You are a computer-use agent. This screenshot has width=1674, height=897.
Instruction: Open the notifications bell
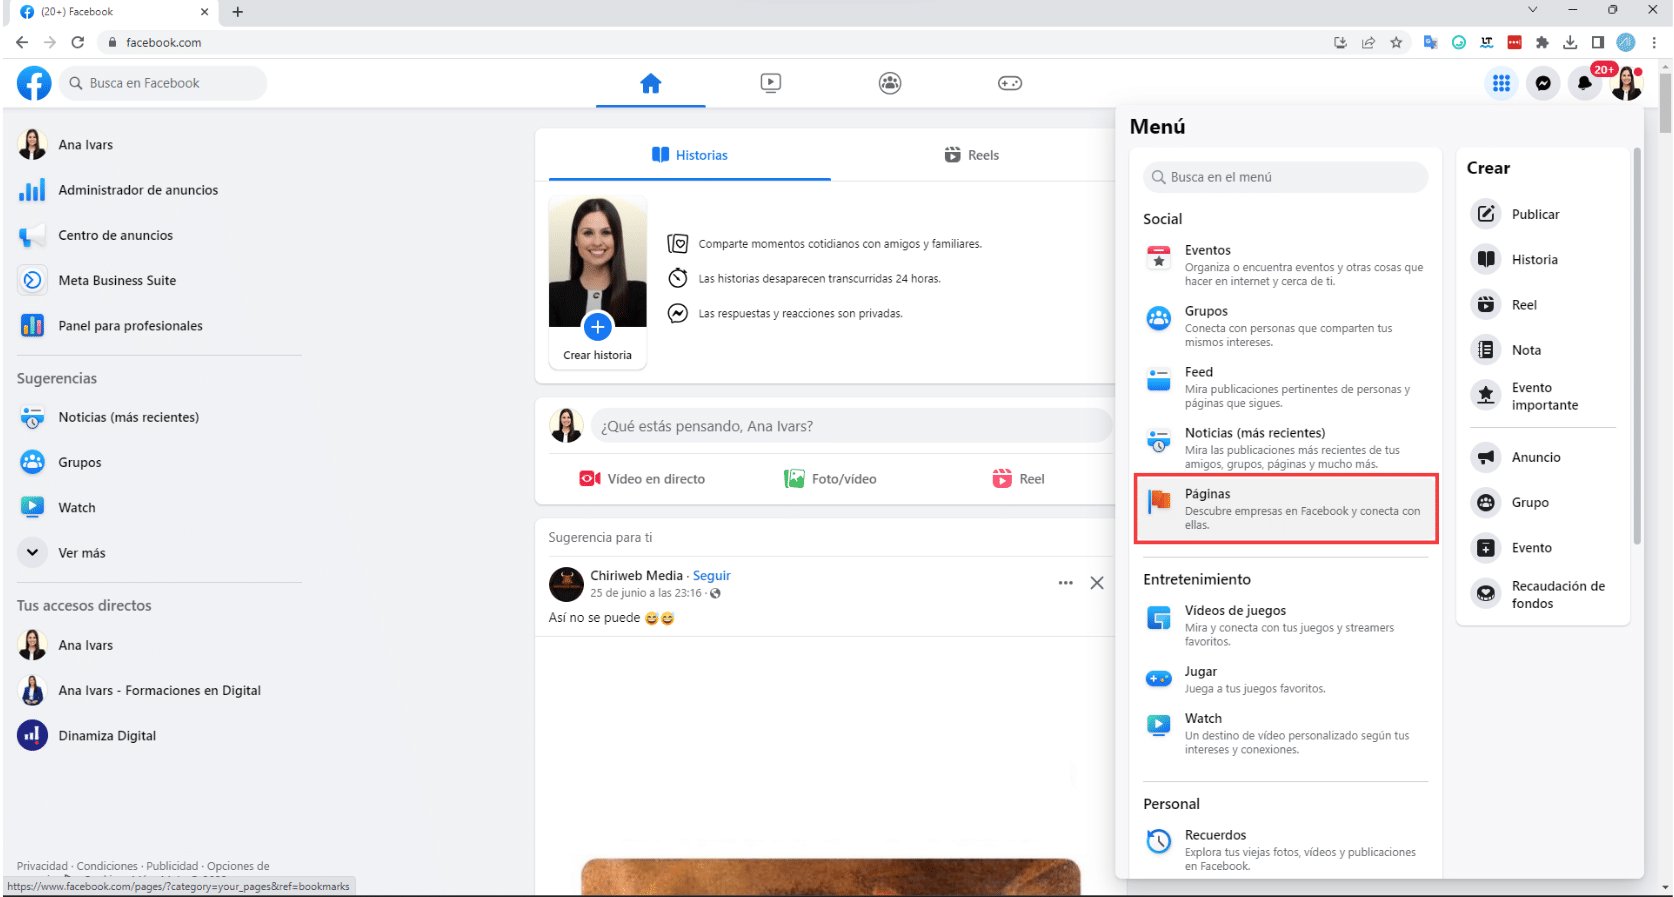(1585, 84)
